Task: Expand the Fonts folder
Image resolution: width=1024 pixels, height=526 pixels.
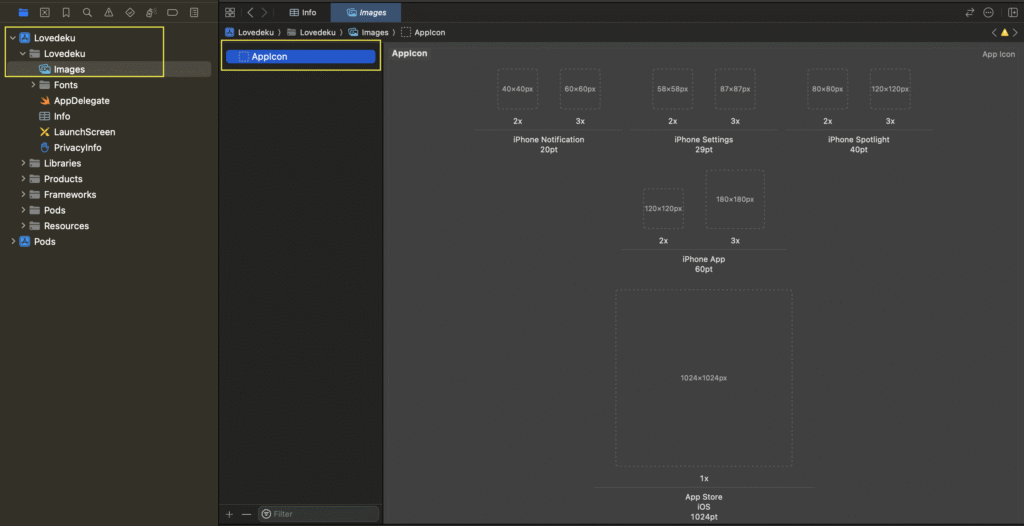Action: (x=33, y=85)
